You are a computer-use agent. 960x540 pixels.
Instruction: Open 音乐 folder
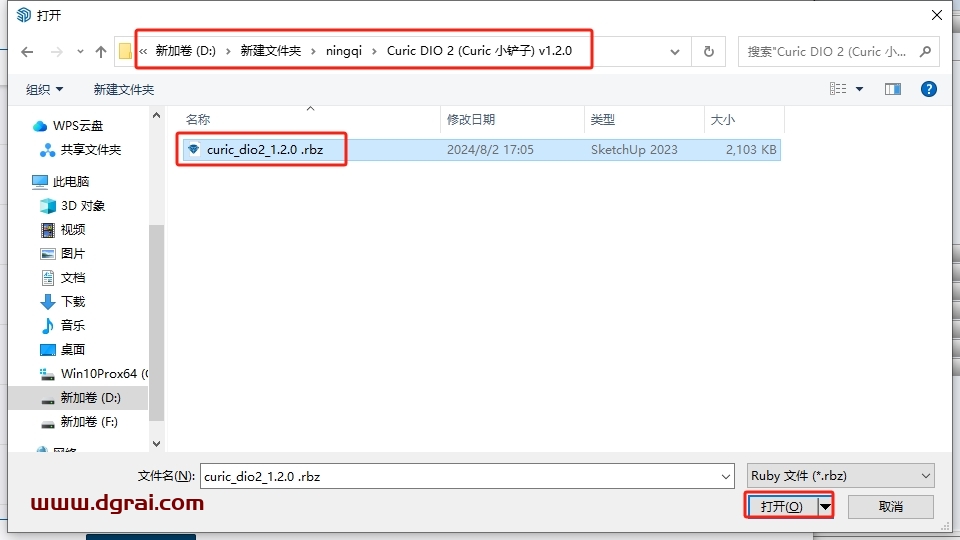click(x=62, y=325)
